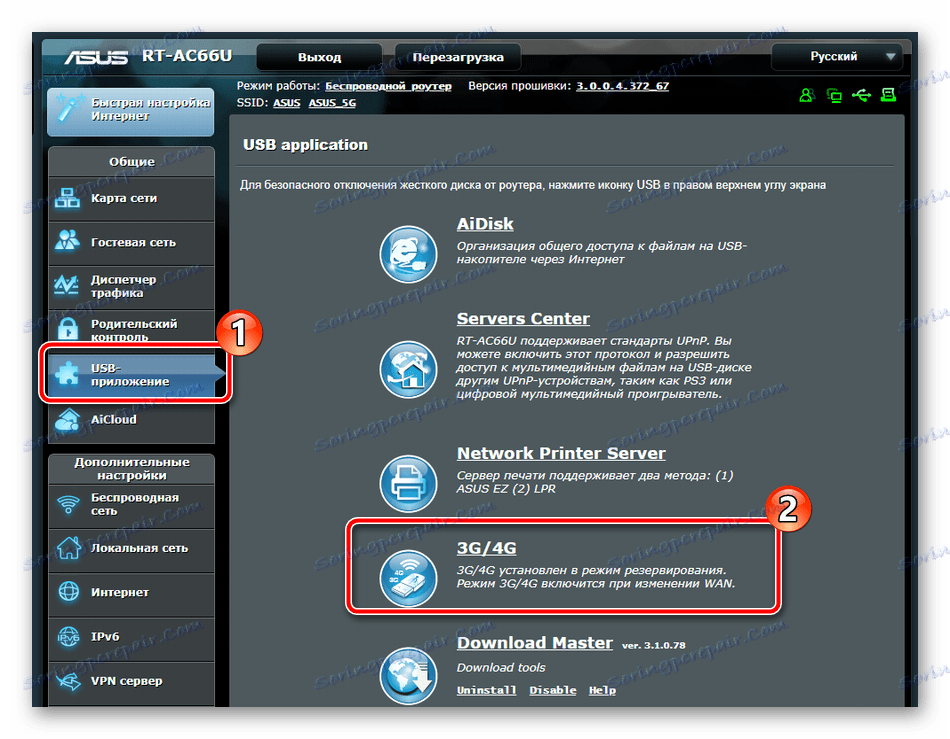Click the Гостевая сеть people icon
Image resolution: width=950 pixels, height=739 pixels.
pos(67,241)
